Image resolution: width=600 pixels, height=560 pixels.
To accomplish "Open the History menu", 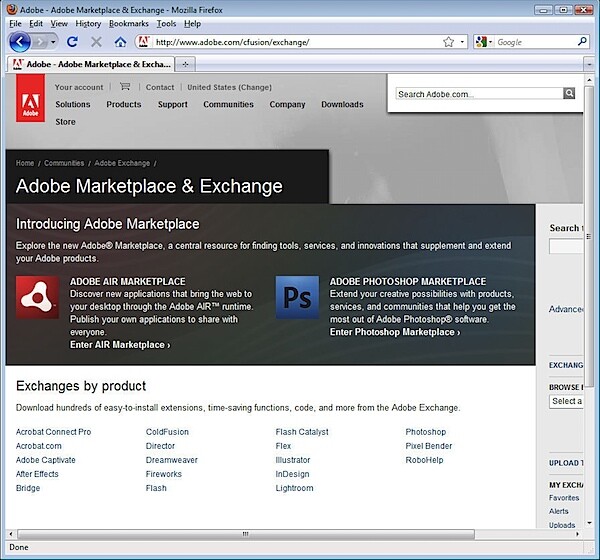I will (88, 24).
